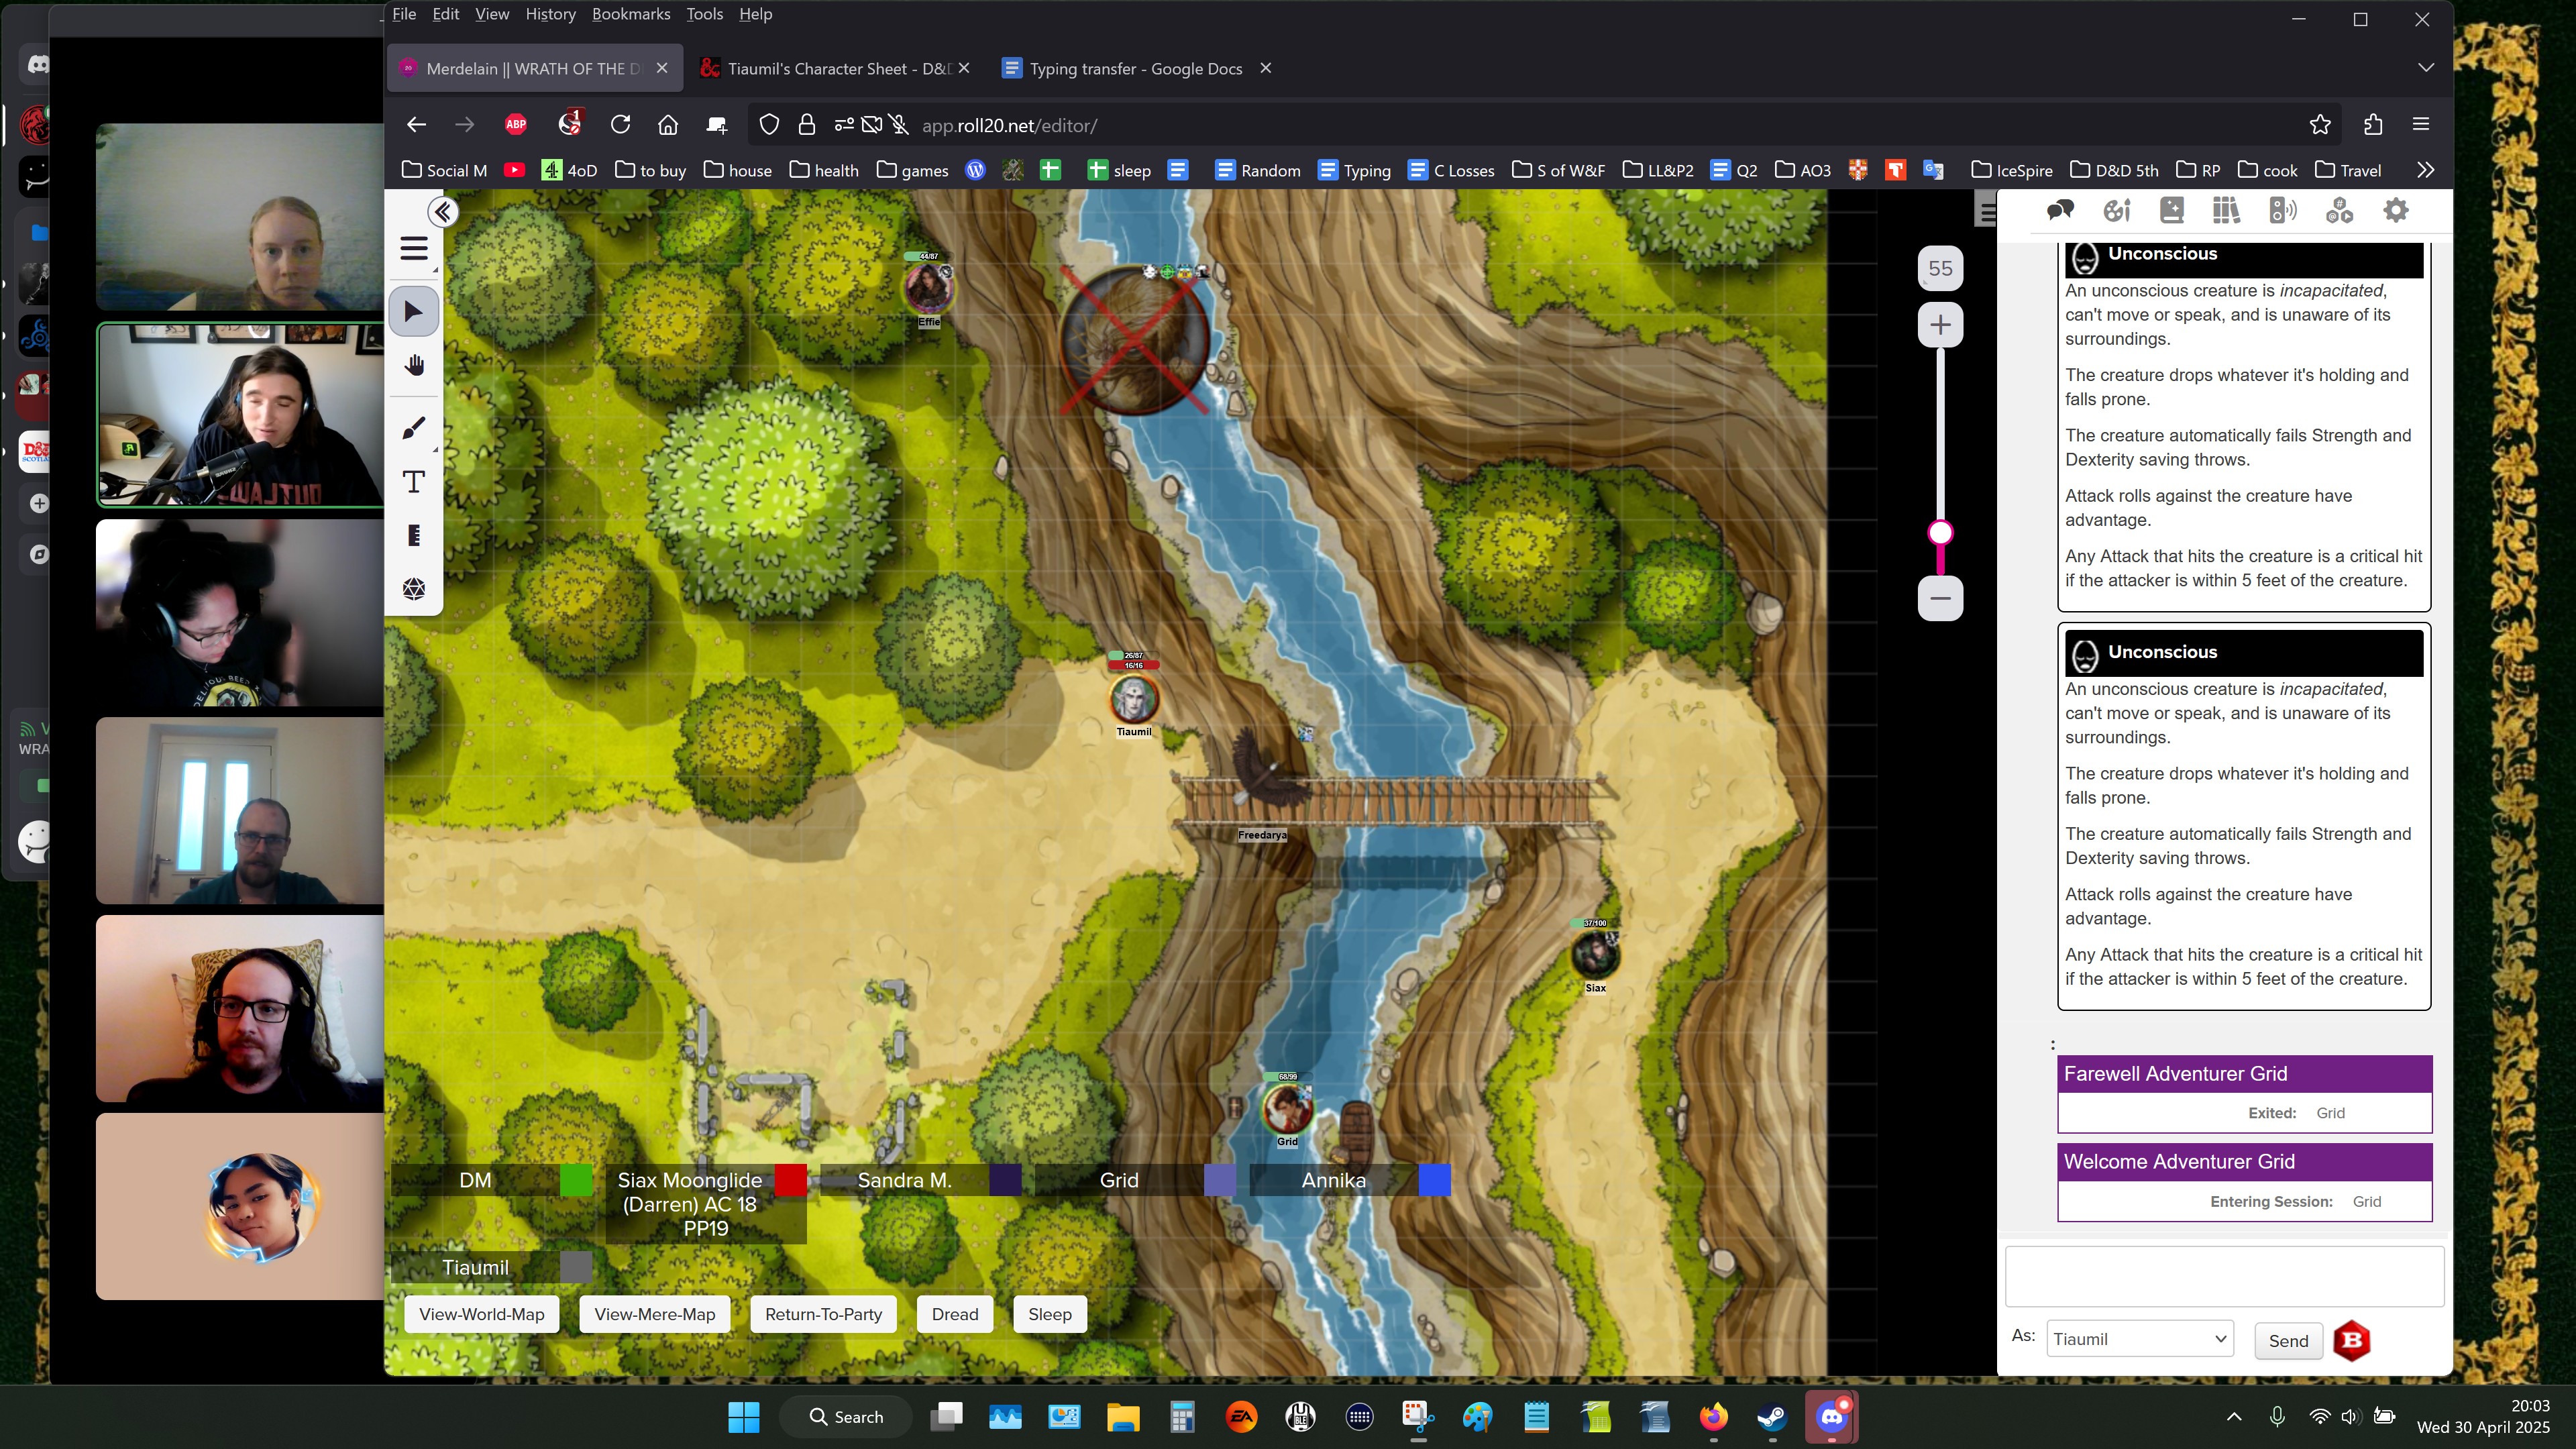Screen dimensions: 2576x1449
Task: Collapse the toolbar with double-chevron button
Action: (x=443, y=211)
